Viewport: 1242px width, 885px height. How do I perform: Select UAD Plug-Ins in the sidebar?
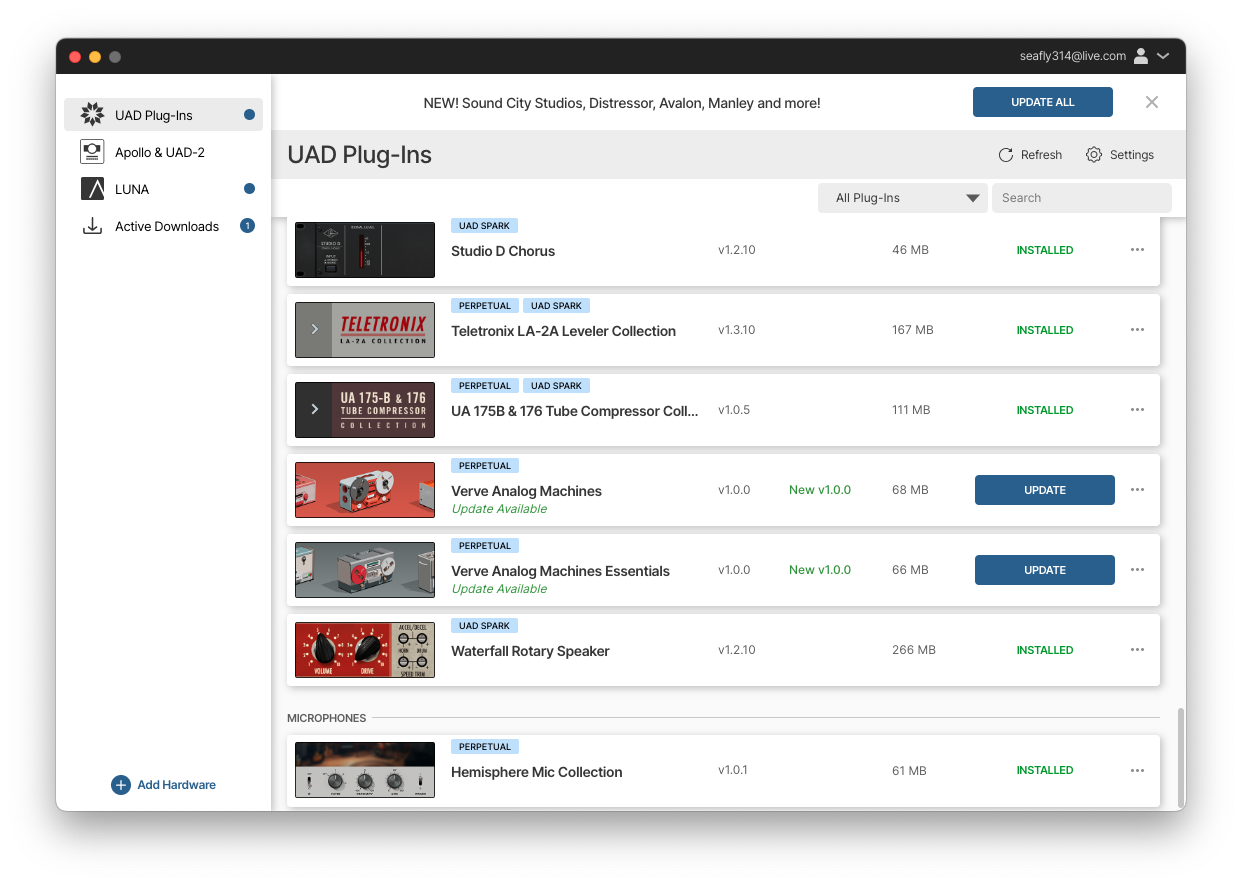tap(163, 114)
